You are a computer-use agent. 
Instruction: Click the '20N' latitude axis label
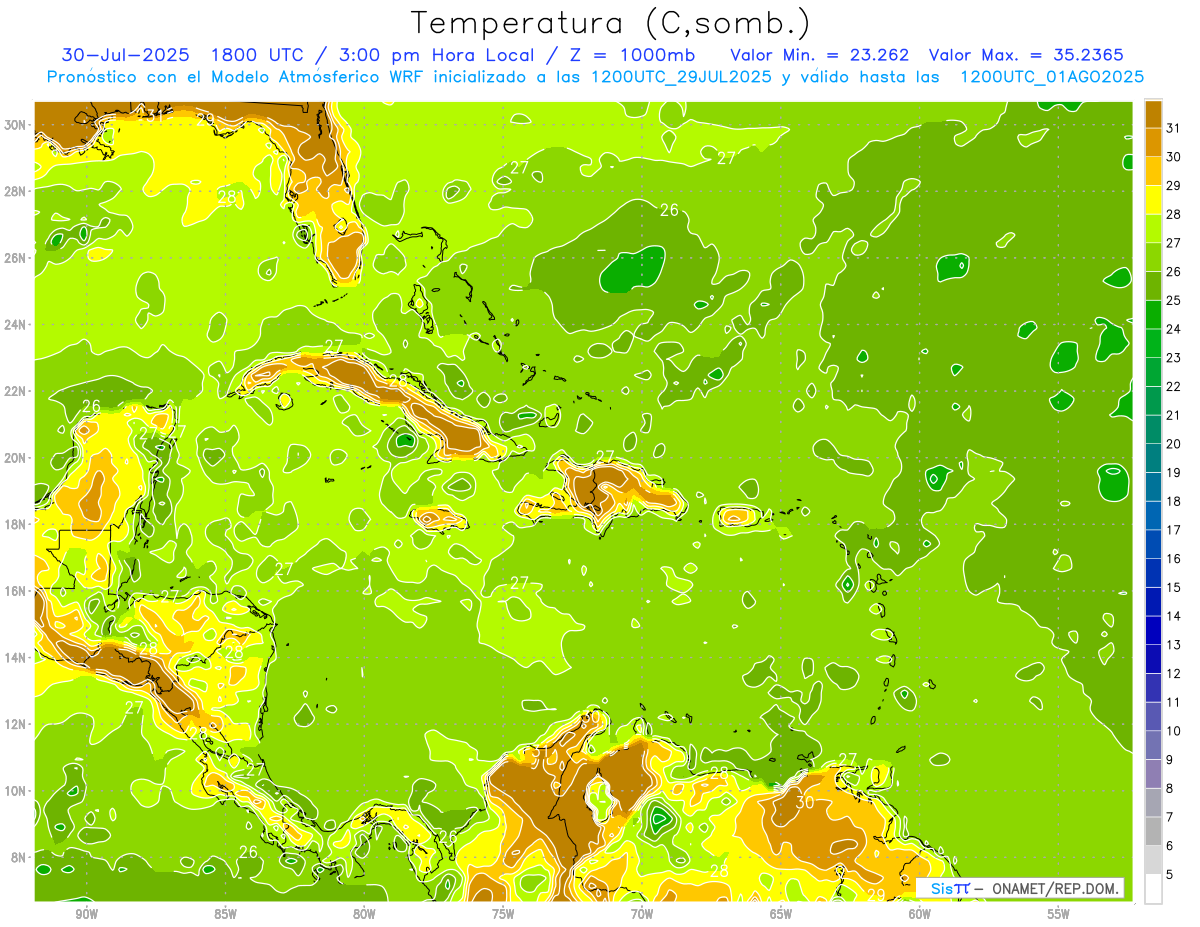click(16, 458)
